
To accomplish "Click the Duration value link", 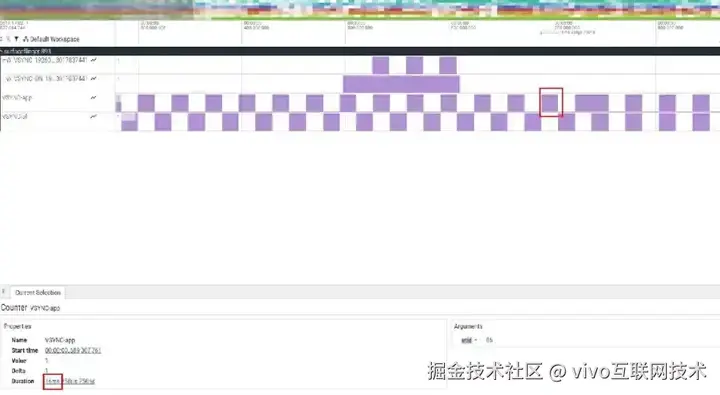I will (70, 381).
